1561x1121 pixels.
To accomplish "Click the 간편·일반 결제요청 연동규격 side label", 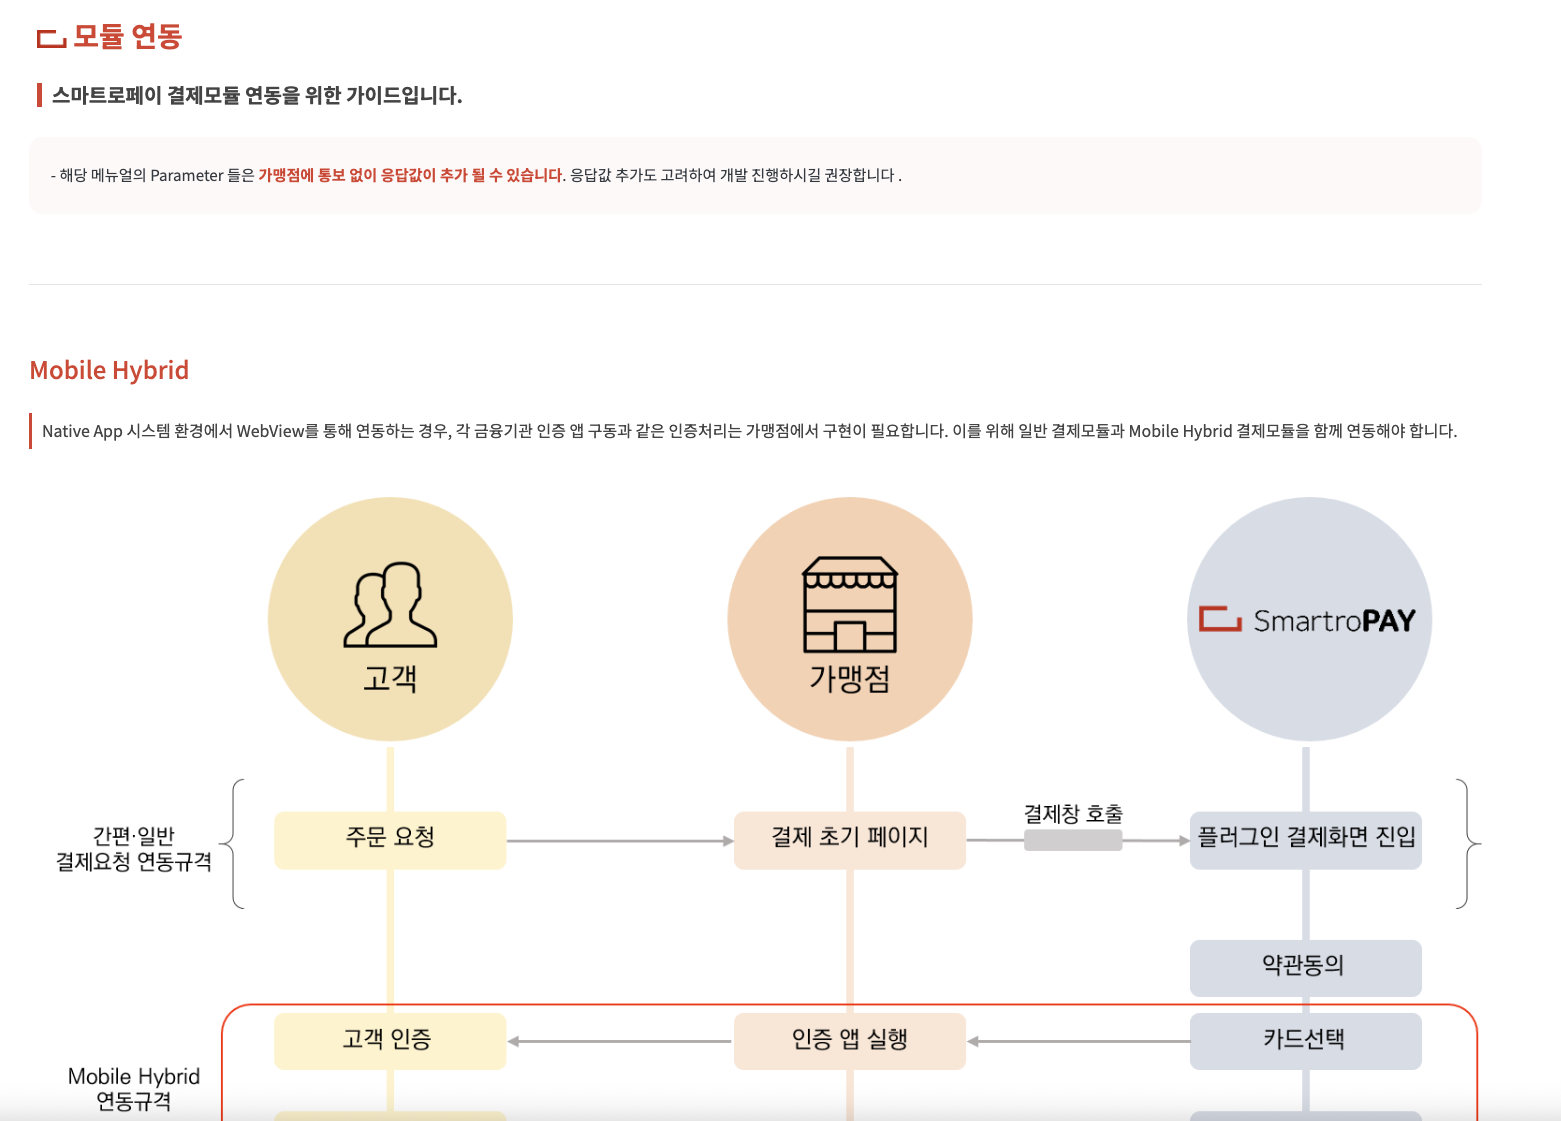I will [x=133, y=849].
